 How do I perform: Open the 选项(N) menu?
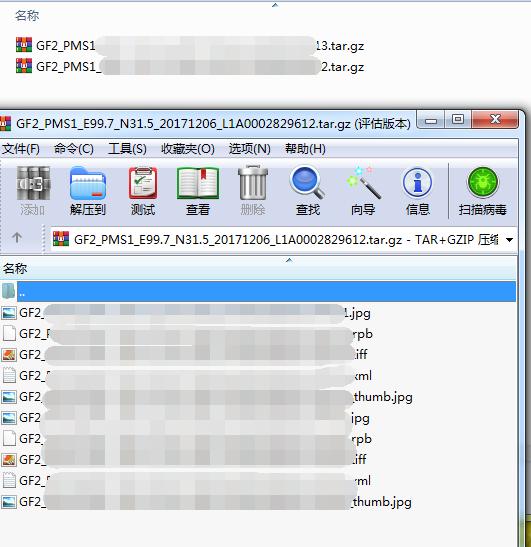[x=249, y=149]
